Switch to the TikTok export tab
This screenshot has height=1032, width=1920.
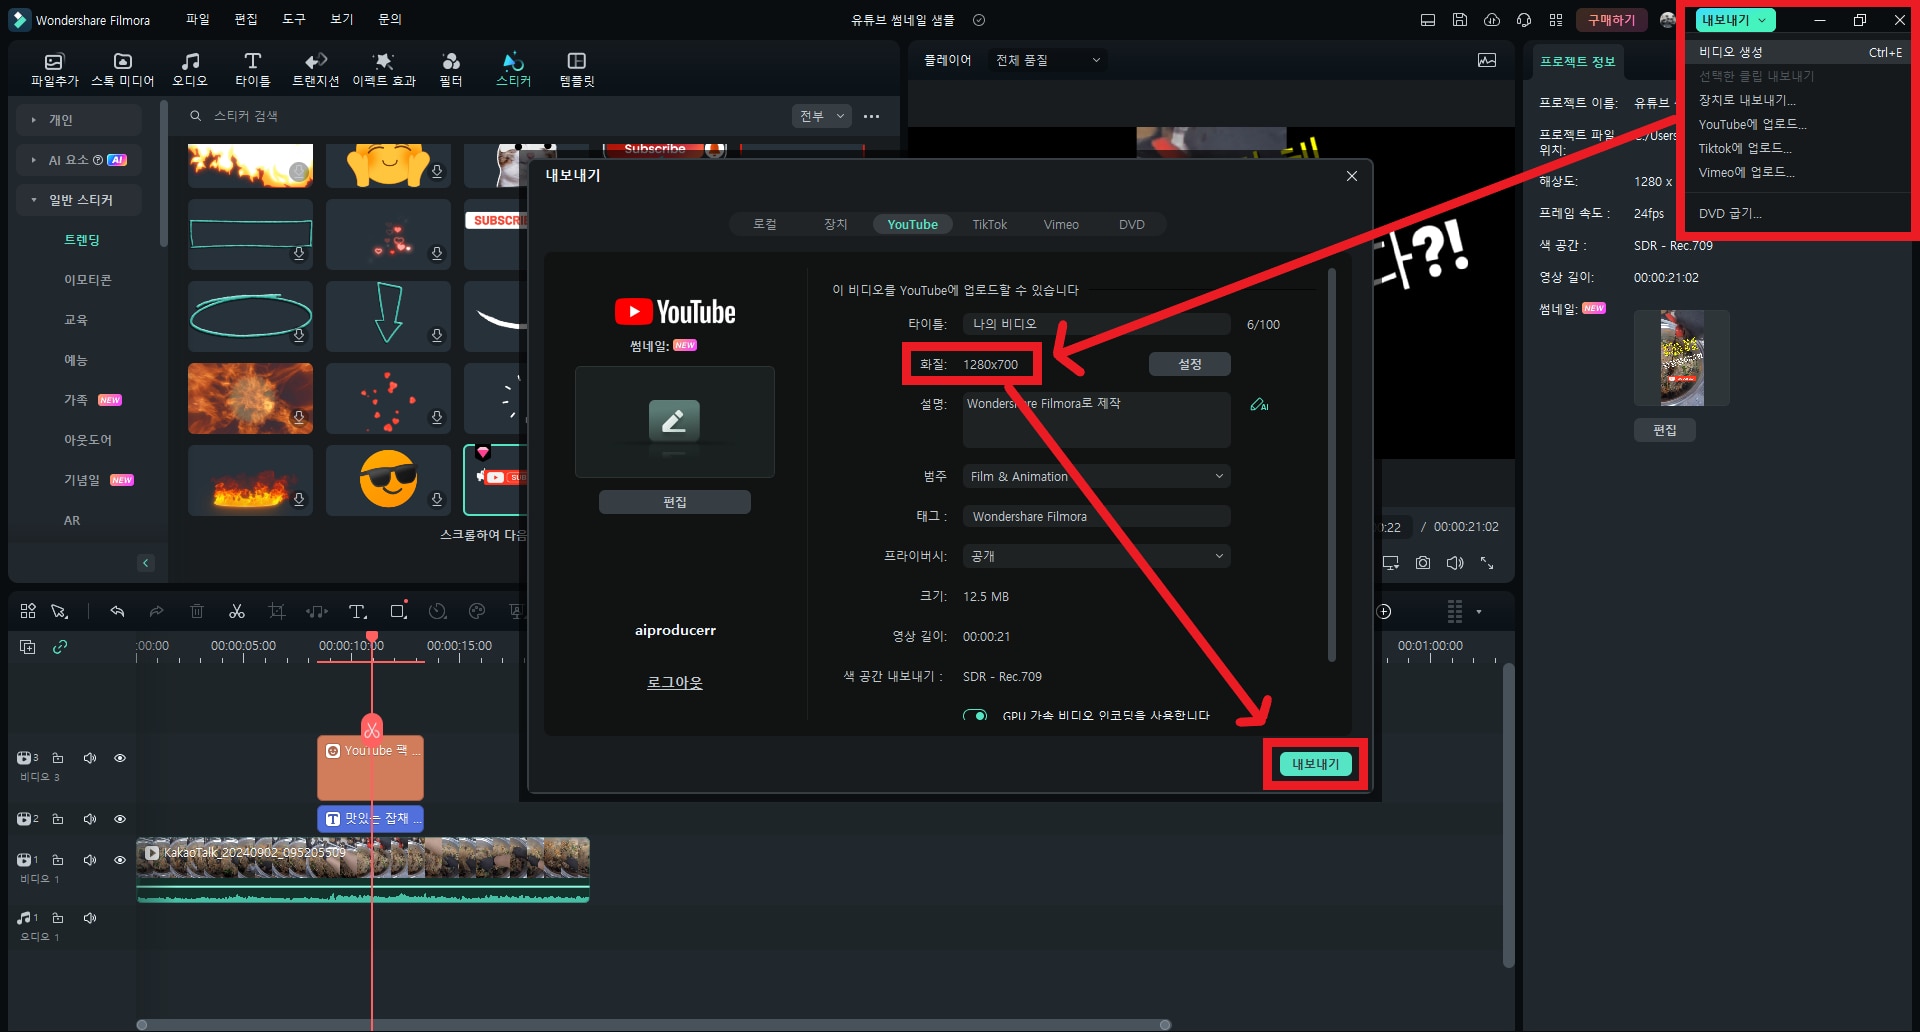click(x=990, y=224)
